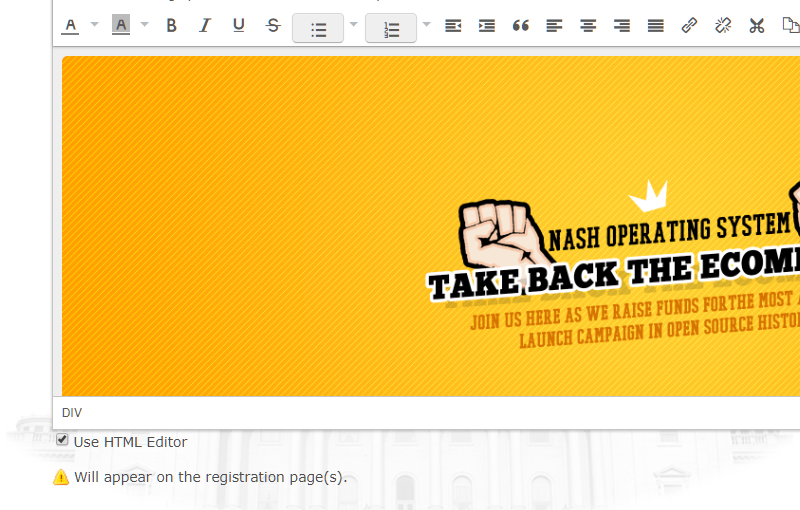This screenshot has width=800, height=510.
Task: Insert a hyperlink
Action: point(689,26)
